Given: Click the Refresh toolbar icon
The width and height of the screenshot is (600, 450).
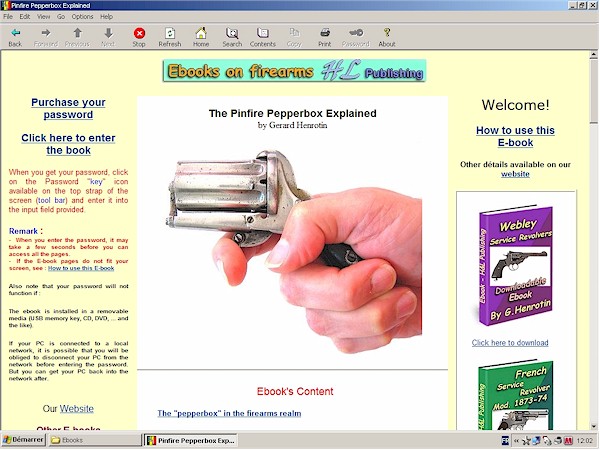Looking at the screenshot, I should pyautogui.click(x=170, y=34).
